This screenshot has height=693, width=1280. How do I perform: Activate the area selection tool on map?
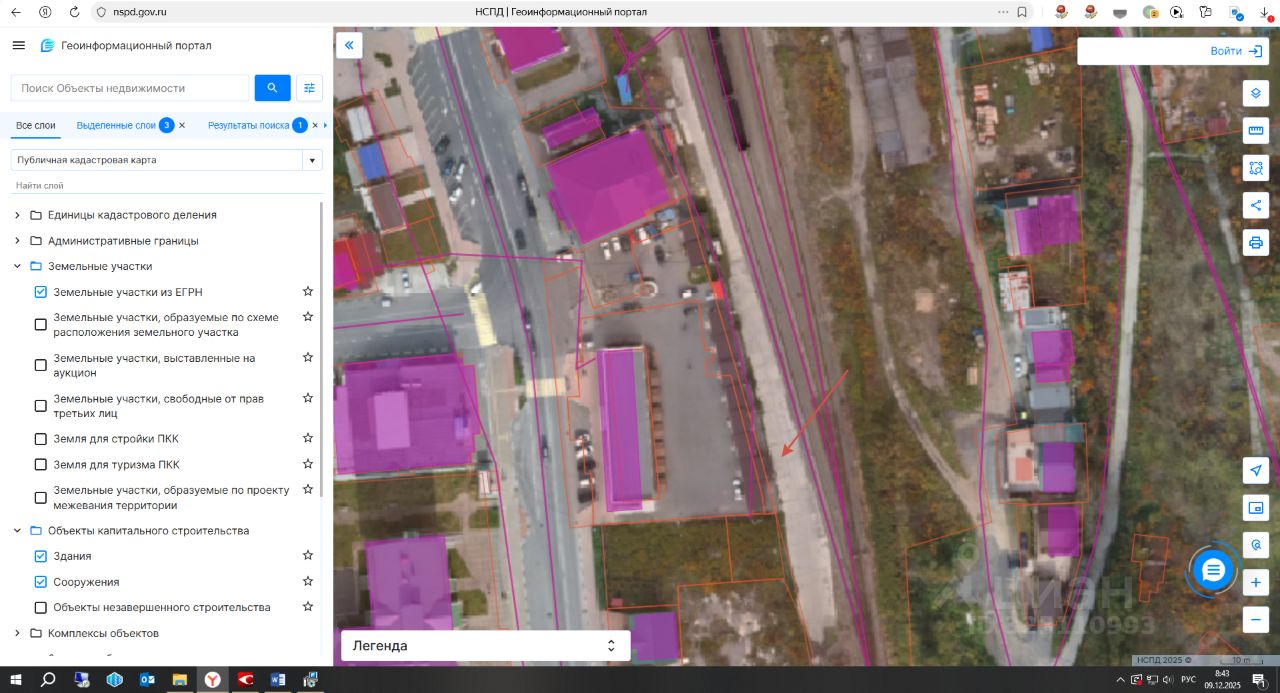pos(1256,168)
